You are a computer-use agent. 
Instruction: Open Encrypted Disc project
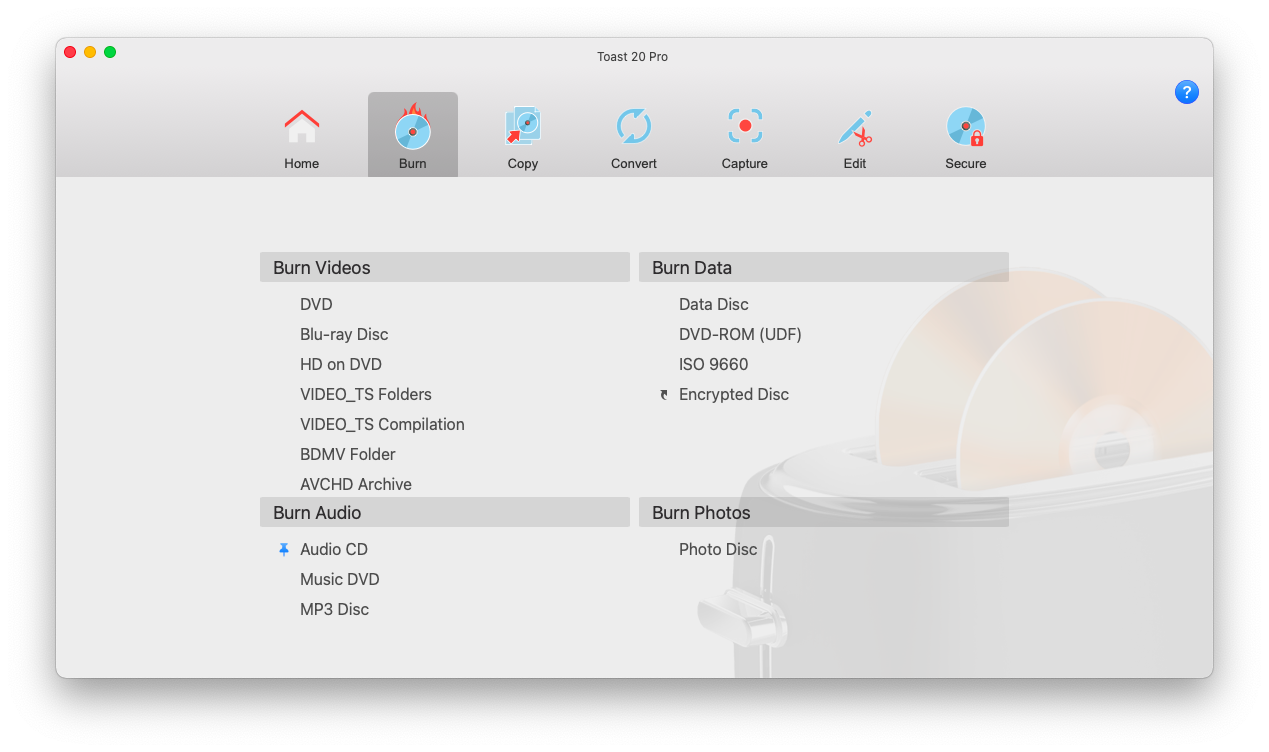pos(734,394)
